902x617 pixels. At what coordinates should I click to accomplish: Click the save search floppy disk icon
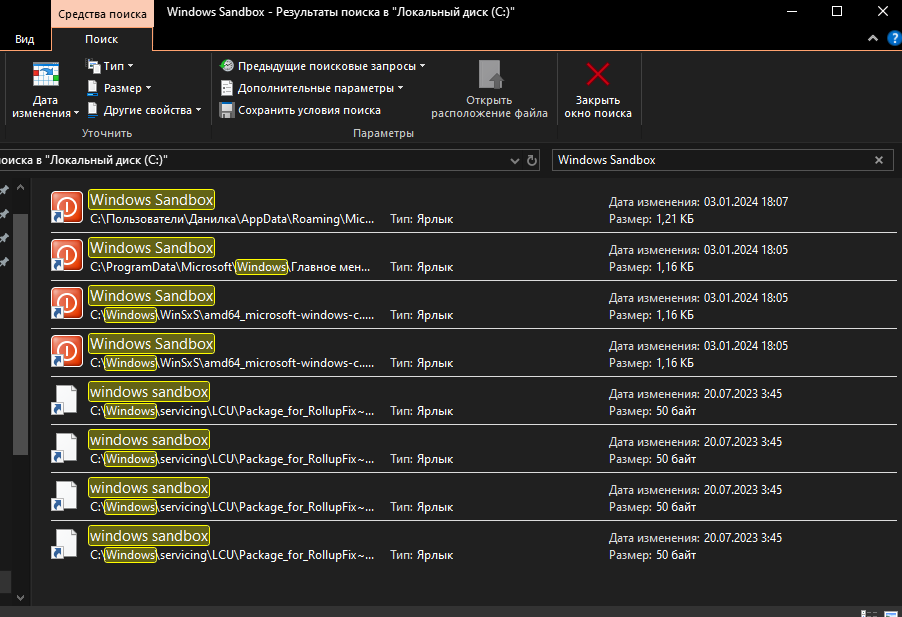tap(227, 110)
